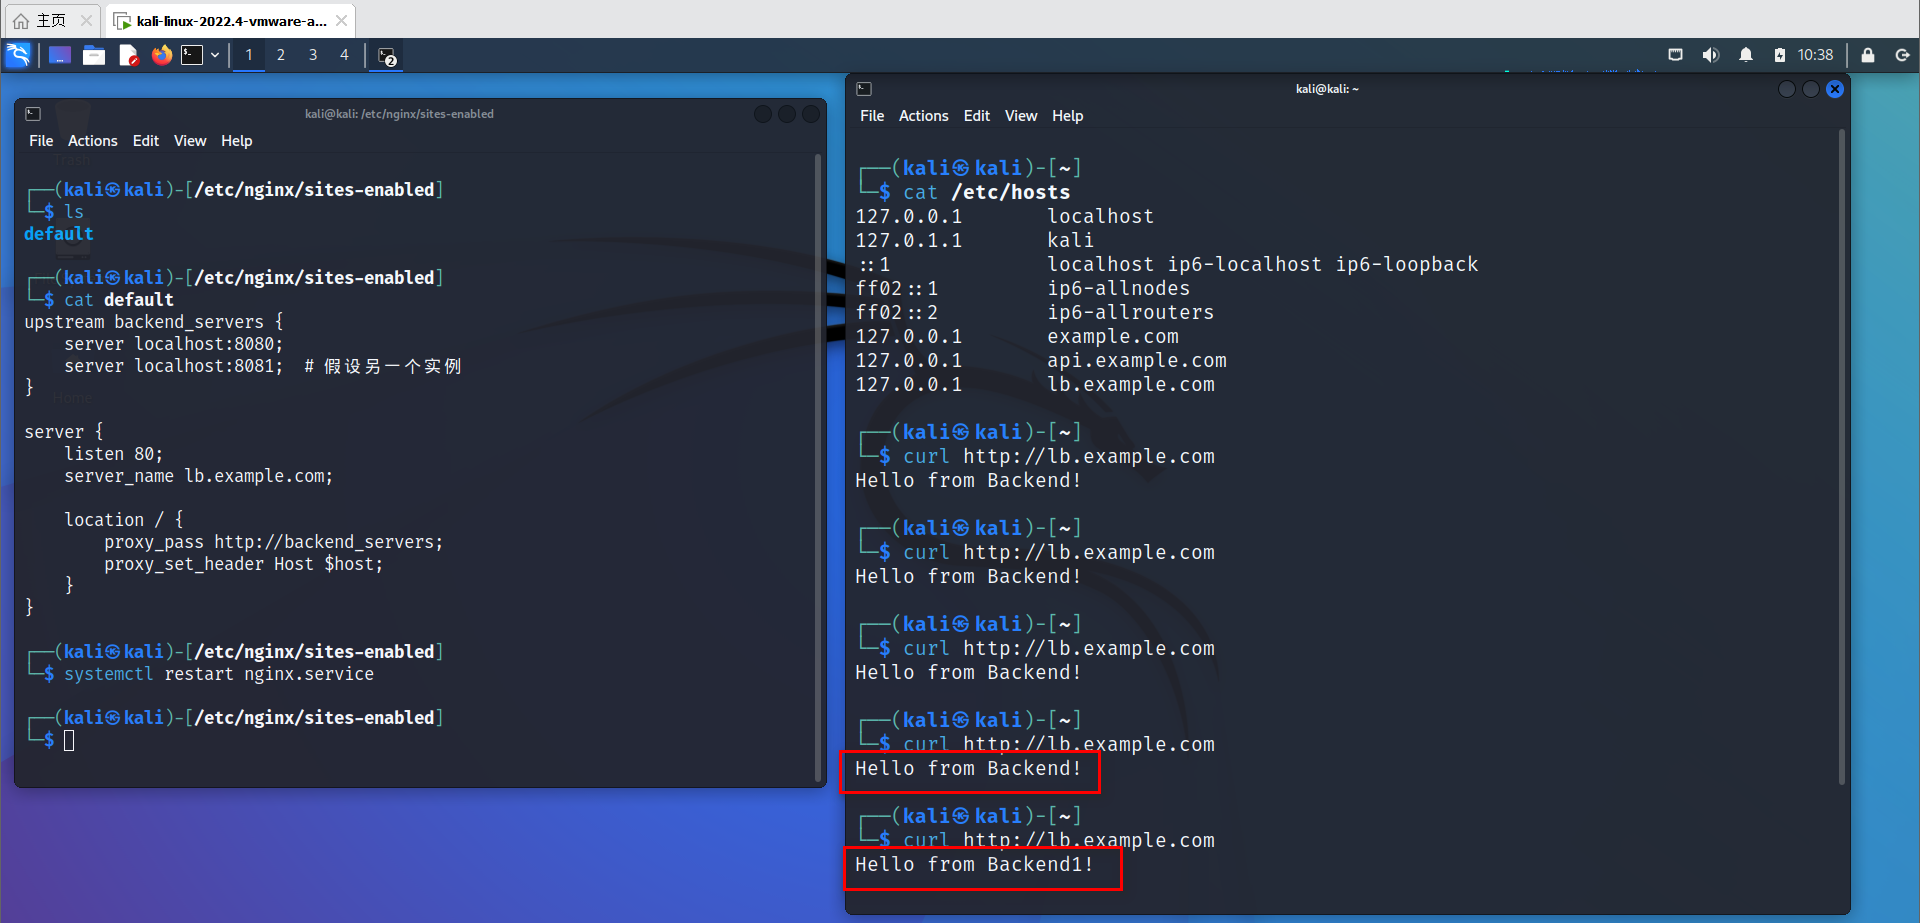Screen dimensions: 1920x923
Task: Click the 10:38 clock
Action: [1815, 55]
